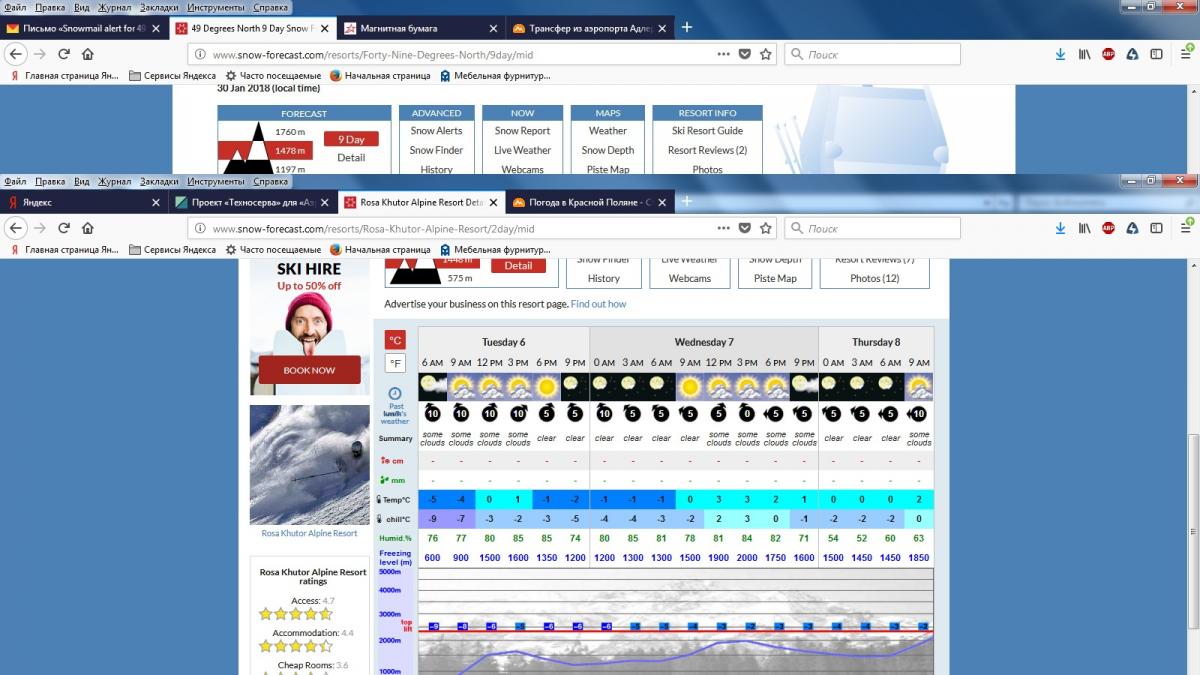Open new tab in 49 Degrees North window
Viewport: 1200px width, 675px height.
coord(687,27)
